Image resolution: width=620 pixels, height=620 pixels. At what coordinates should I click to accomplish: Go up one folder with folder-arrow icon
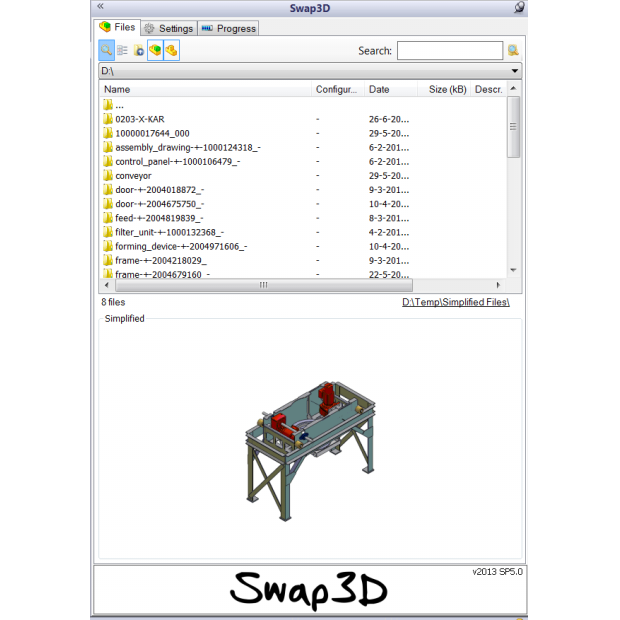click(138, 50)
